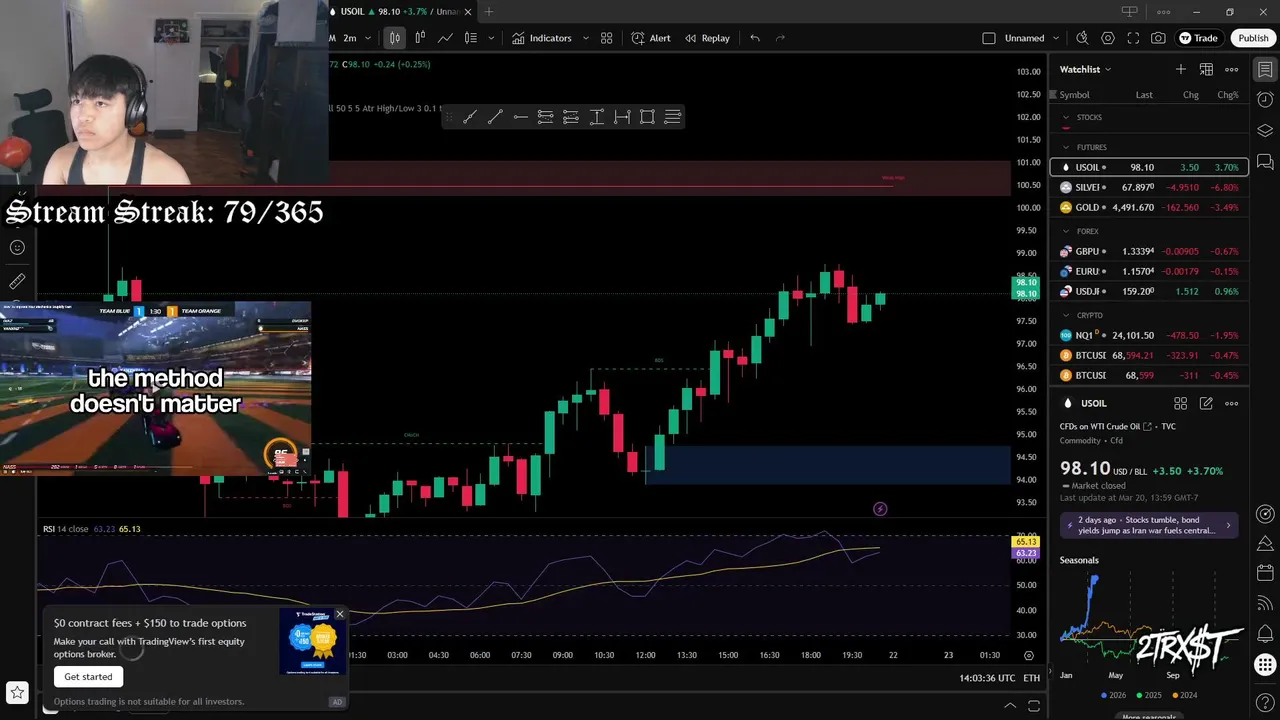Viewport: 1280px width, 720px height.
Task: Collapse the STOCKS watchlist section
Action: click(1066, 117)
